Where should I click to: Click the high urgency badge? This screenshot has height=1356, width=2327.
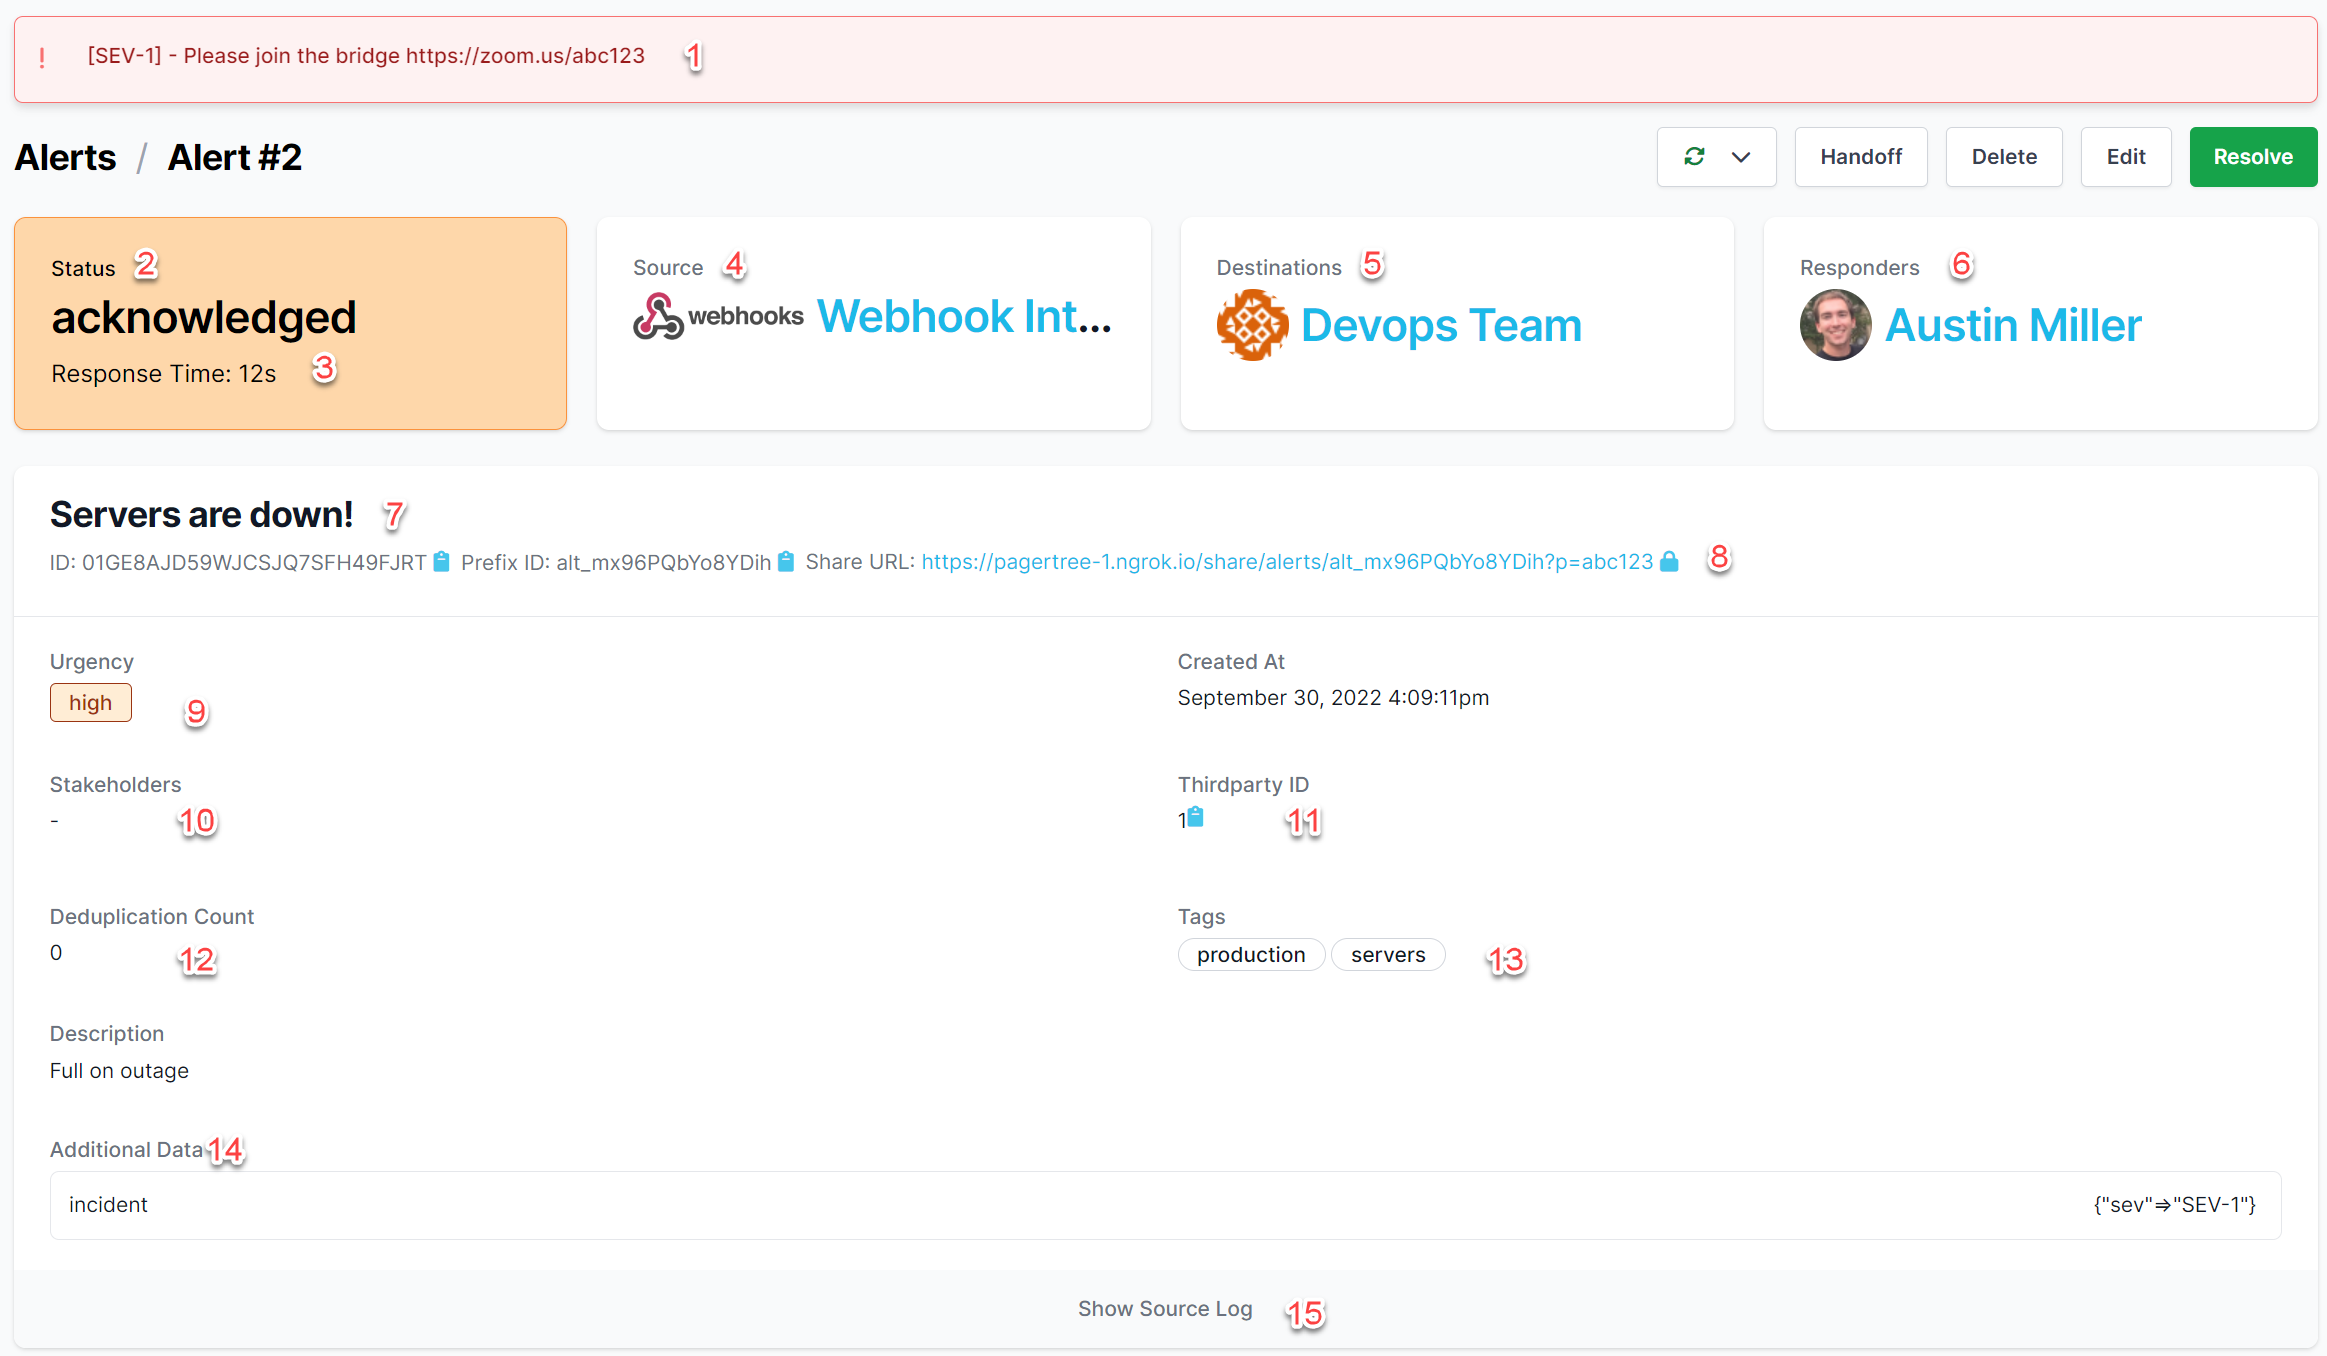pos(90,703)
